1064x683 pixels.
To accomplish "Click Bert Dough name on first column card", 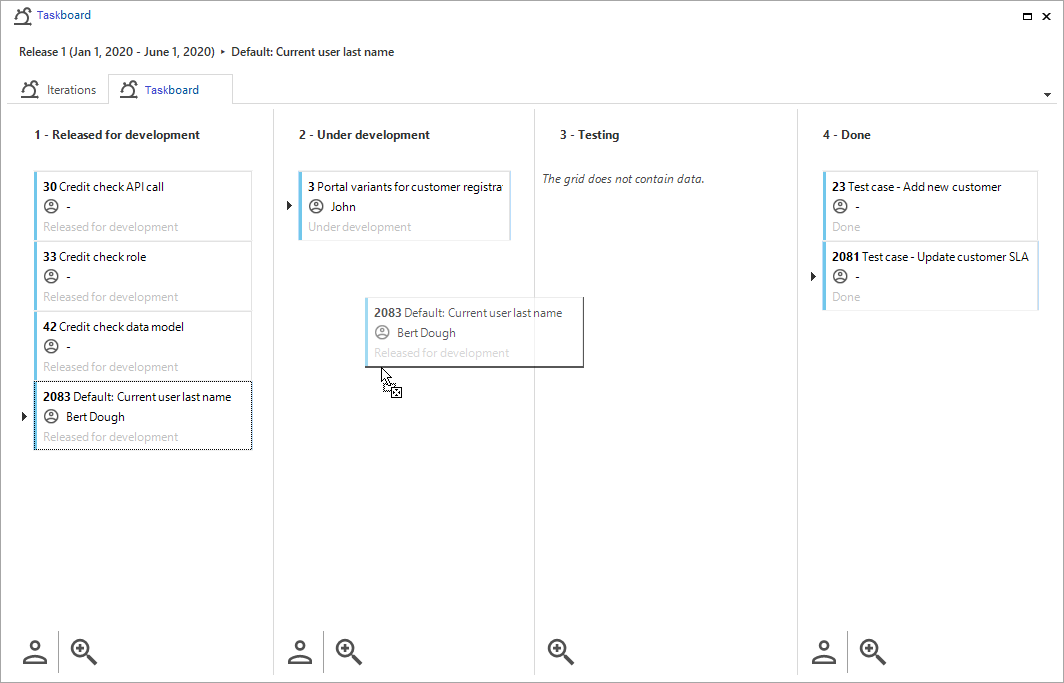I will point(96,417).
